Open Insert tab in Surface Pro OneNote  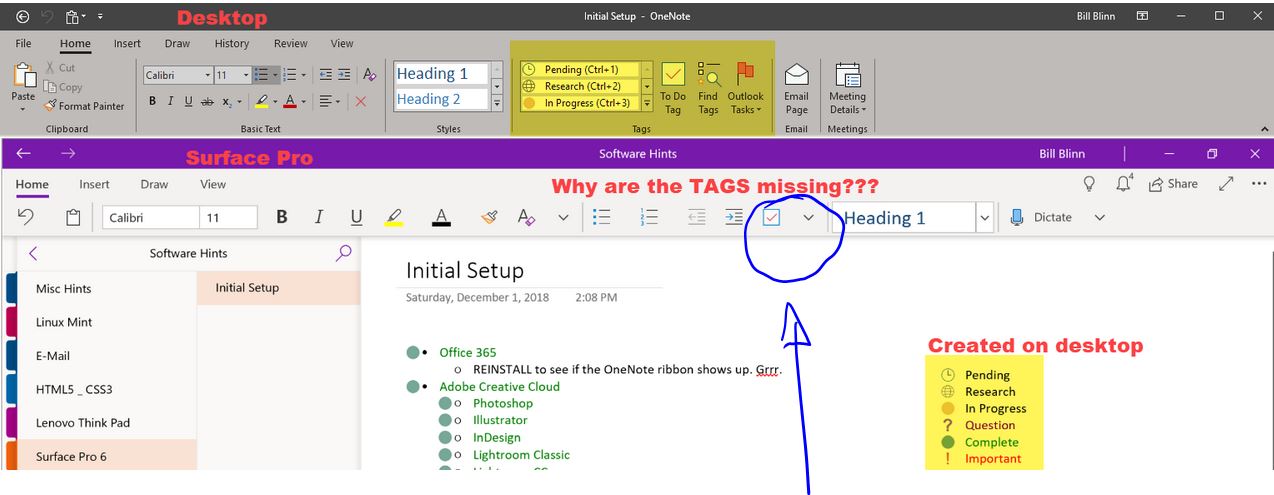pos(95,184)
